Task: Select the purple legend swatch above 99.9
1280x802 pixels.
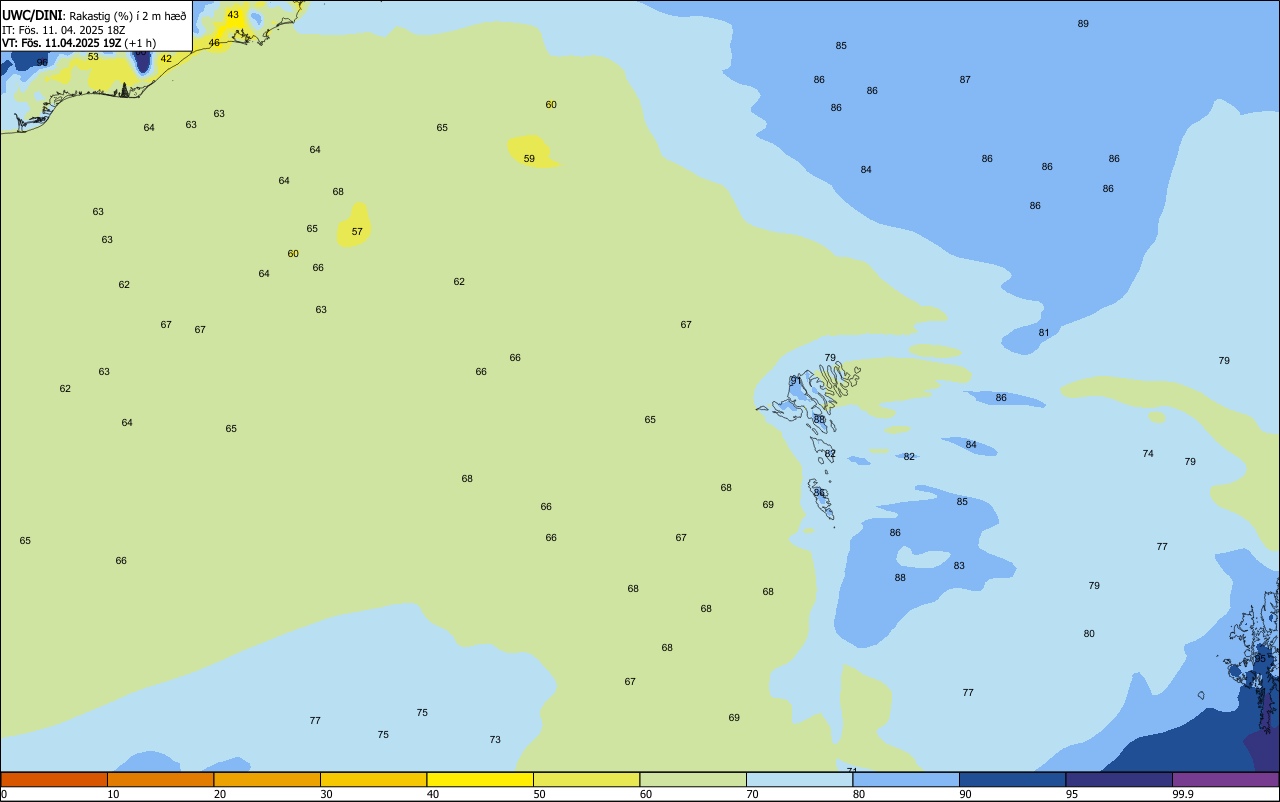Action: [x=1225, y=779]
